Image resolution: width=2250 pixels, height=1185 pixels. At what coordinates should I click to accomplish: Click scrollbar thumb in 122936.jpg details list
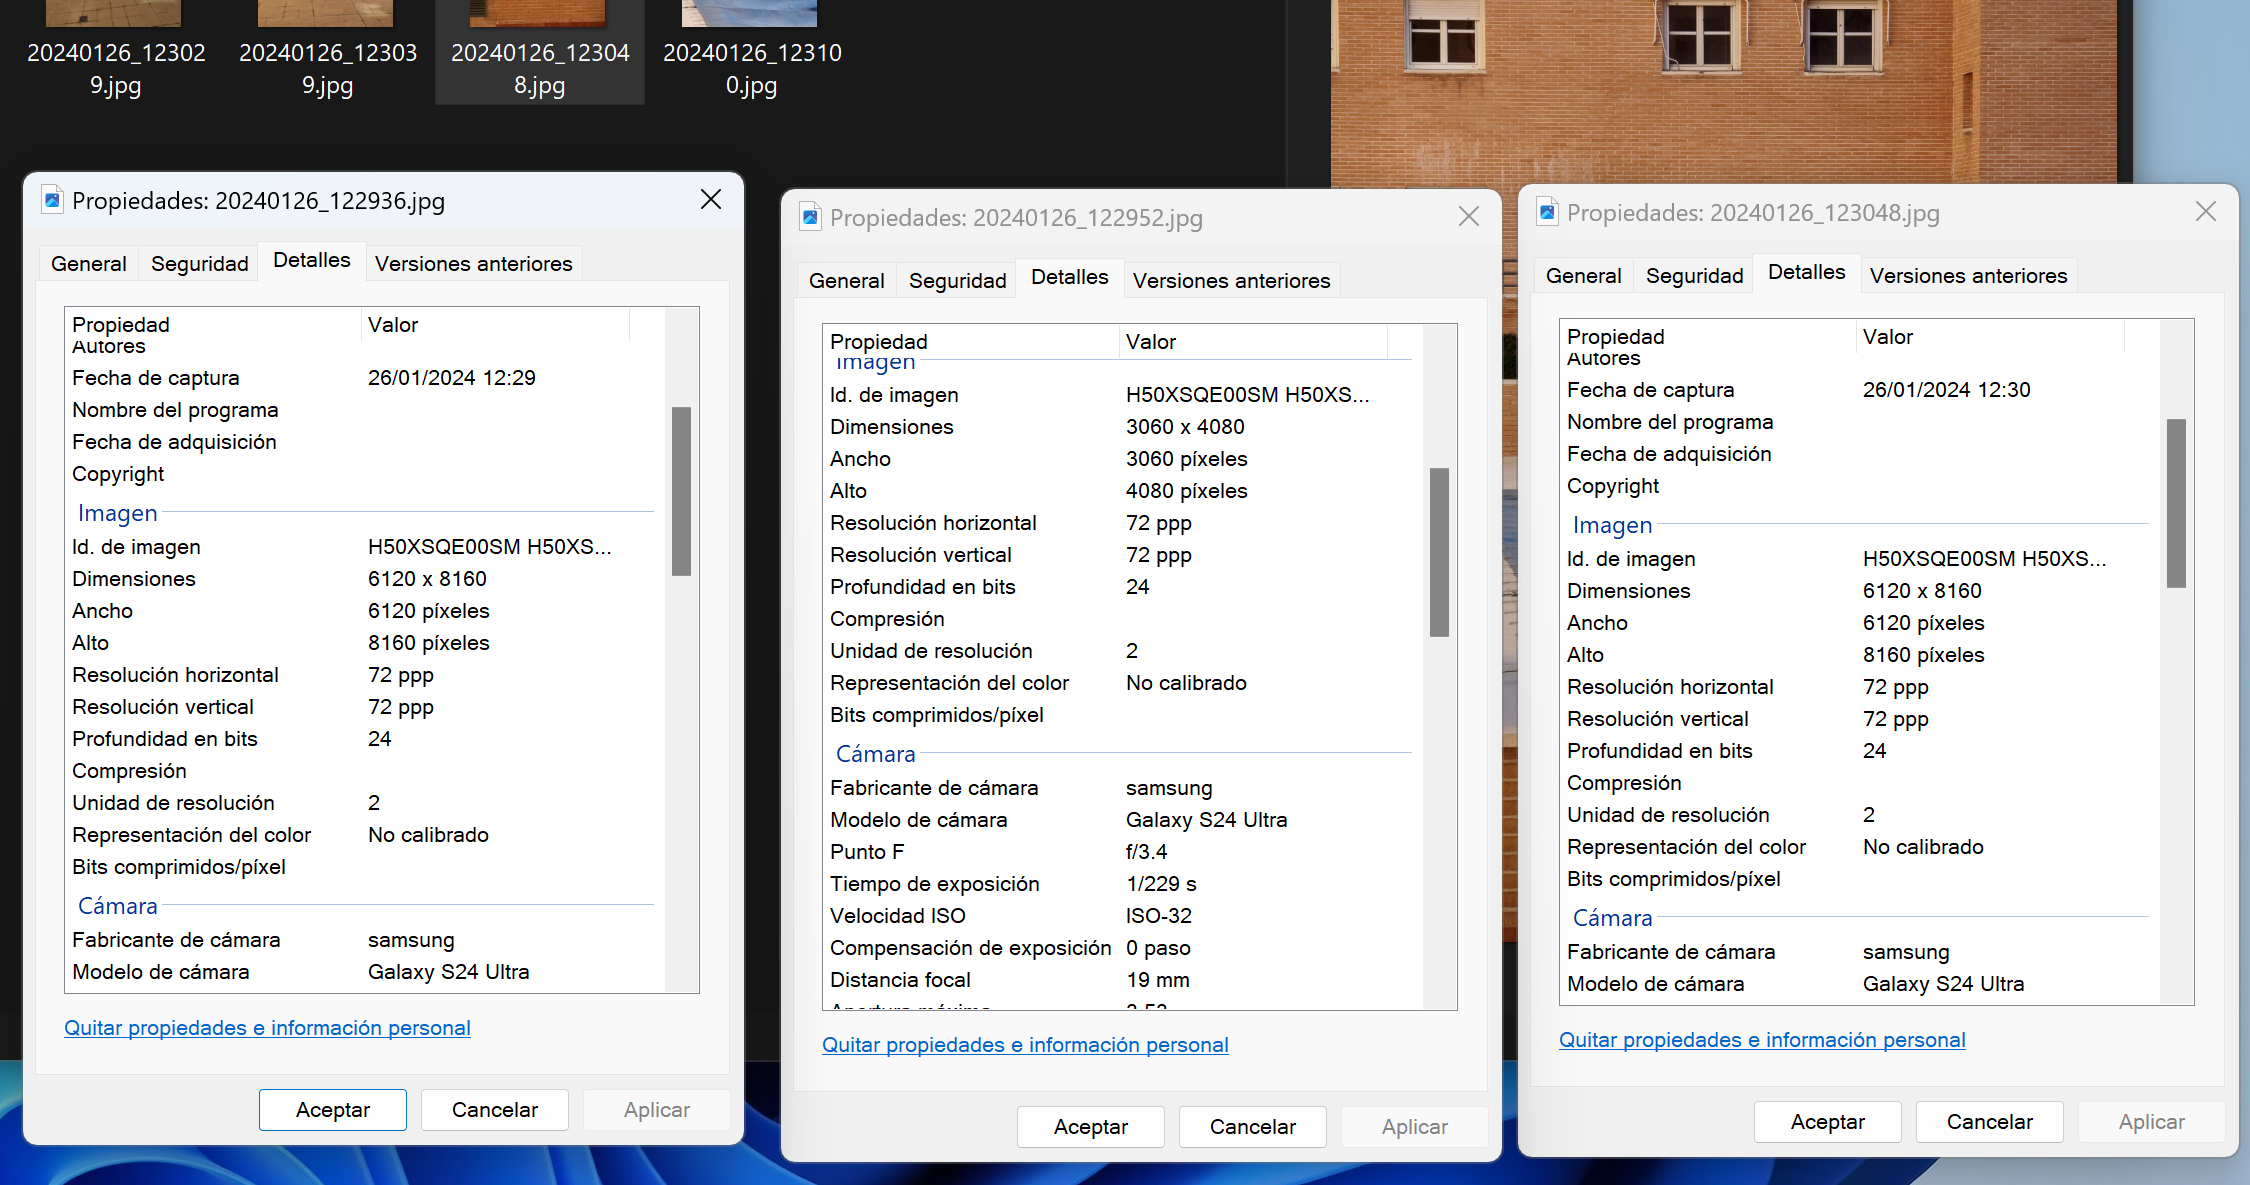(x=681, y=490)
